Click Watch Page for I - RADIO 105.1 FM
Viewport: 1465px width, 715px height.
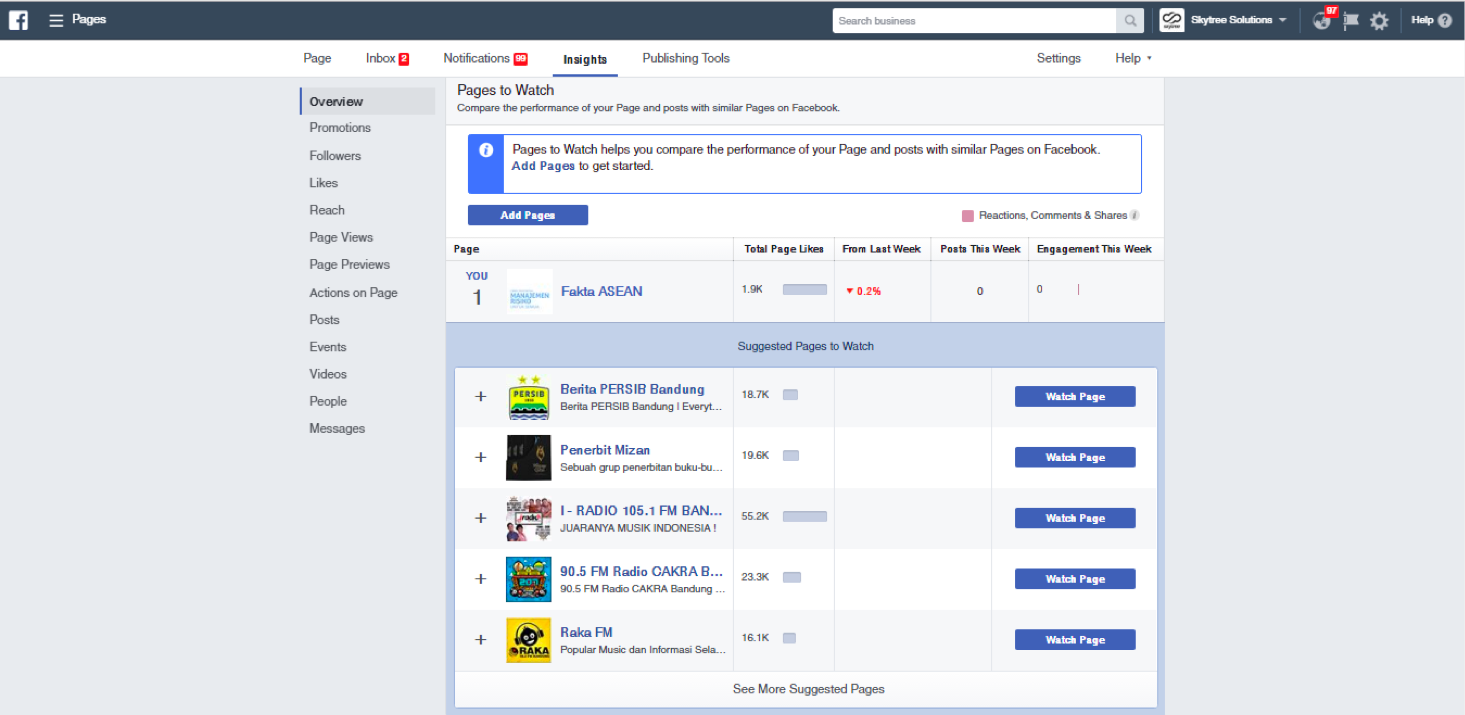click(x=1075, y=518)
